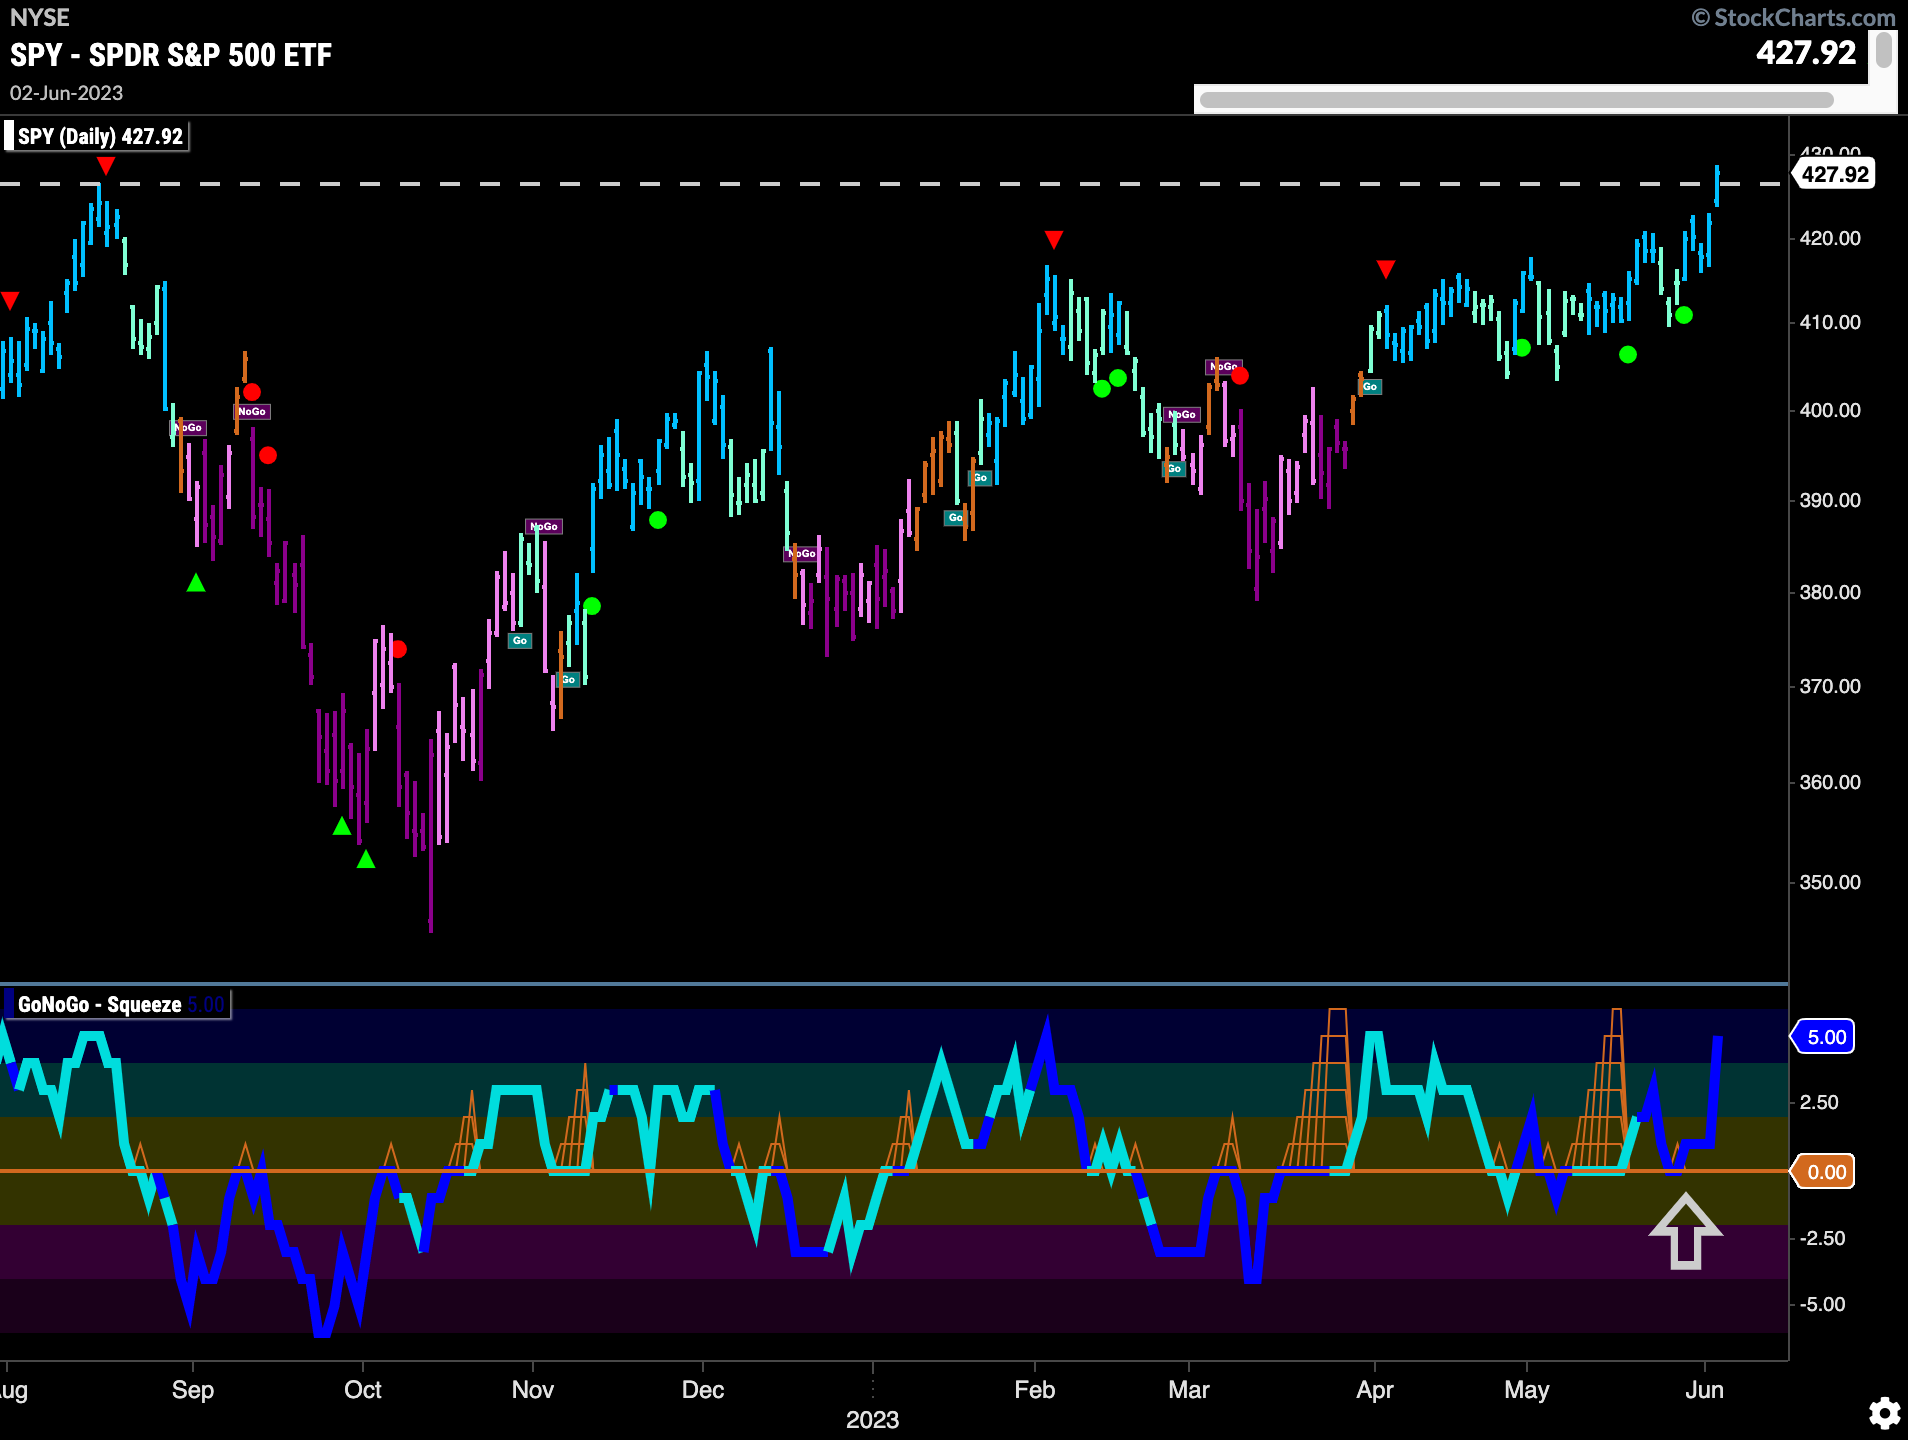Click the -5.00 oscillator axis label
This screenshot has height=1440, width=1908.
point(1822,1304)
